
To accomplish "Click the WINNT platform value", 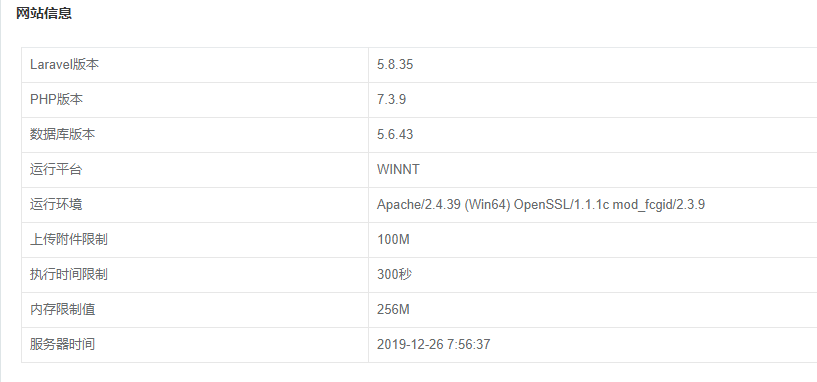I will pos(398,169).
